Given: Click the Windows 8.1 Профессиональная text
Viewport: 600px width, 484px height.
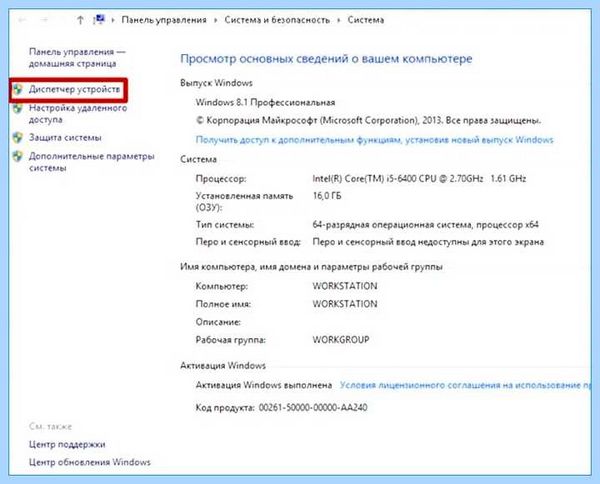Looking at the screenshot, I should [265, 103].
